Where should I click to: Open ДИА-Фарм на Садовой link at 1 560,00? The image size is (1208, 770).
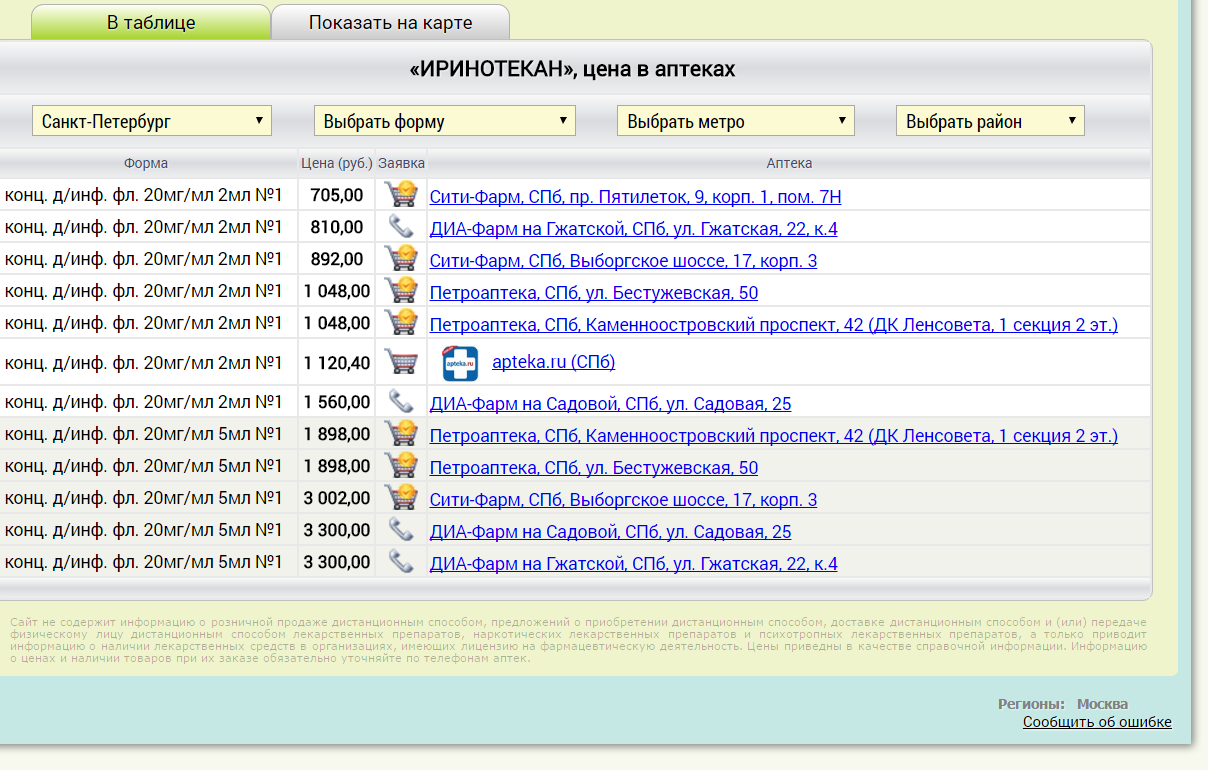click(610, 404)
